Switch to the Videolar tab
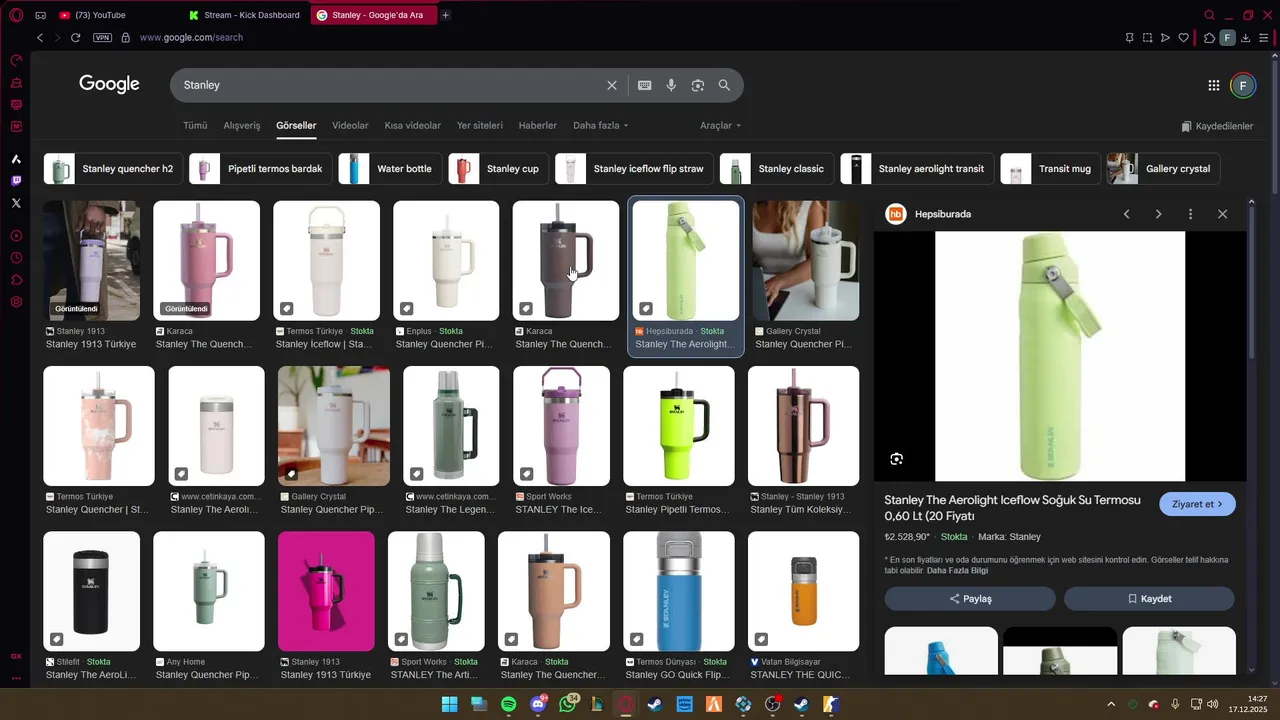Viewport: 1280px width, 720px height. 350,126
